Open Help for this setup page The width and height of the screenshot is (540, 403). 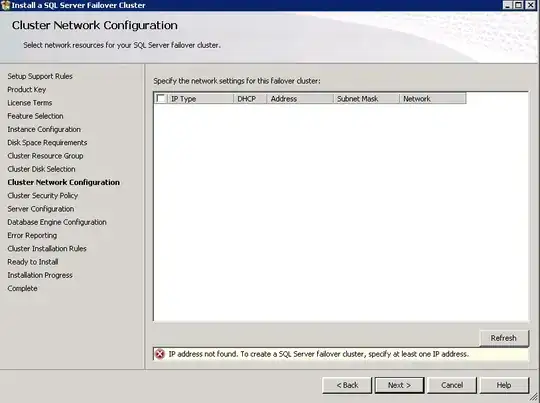click(x=504, y=385)
